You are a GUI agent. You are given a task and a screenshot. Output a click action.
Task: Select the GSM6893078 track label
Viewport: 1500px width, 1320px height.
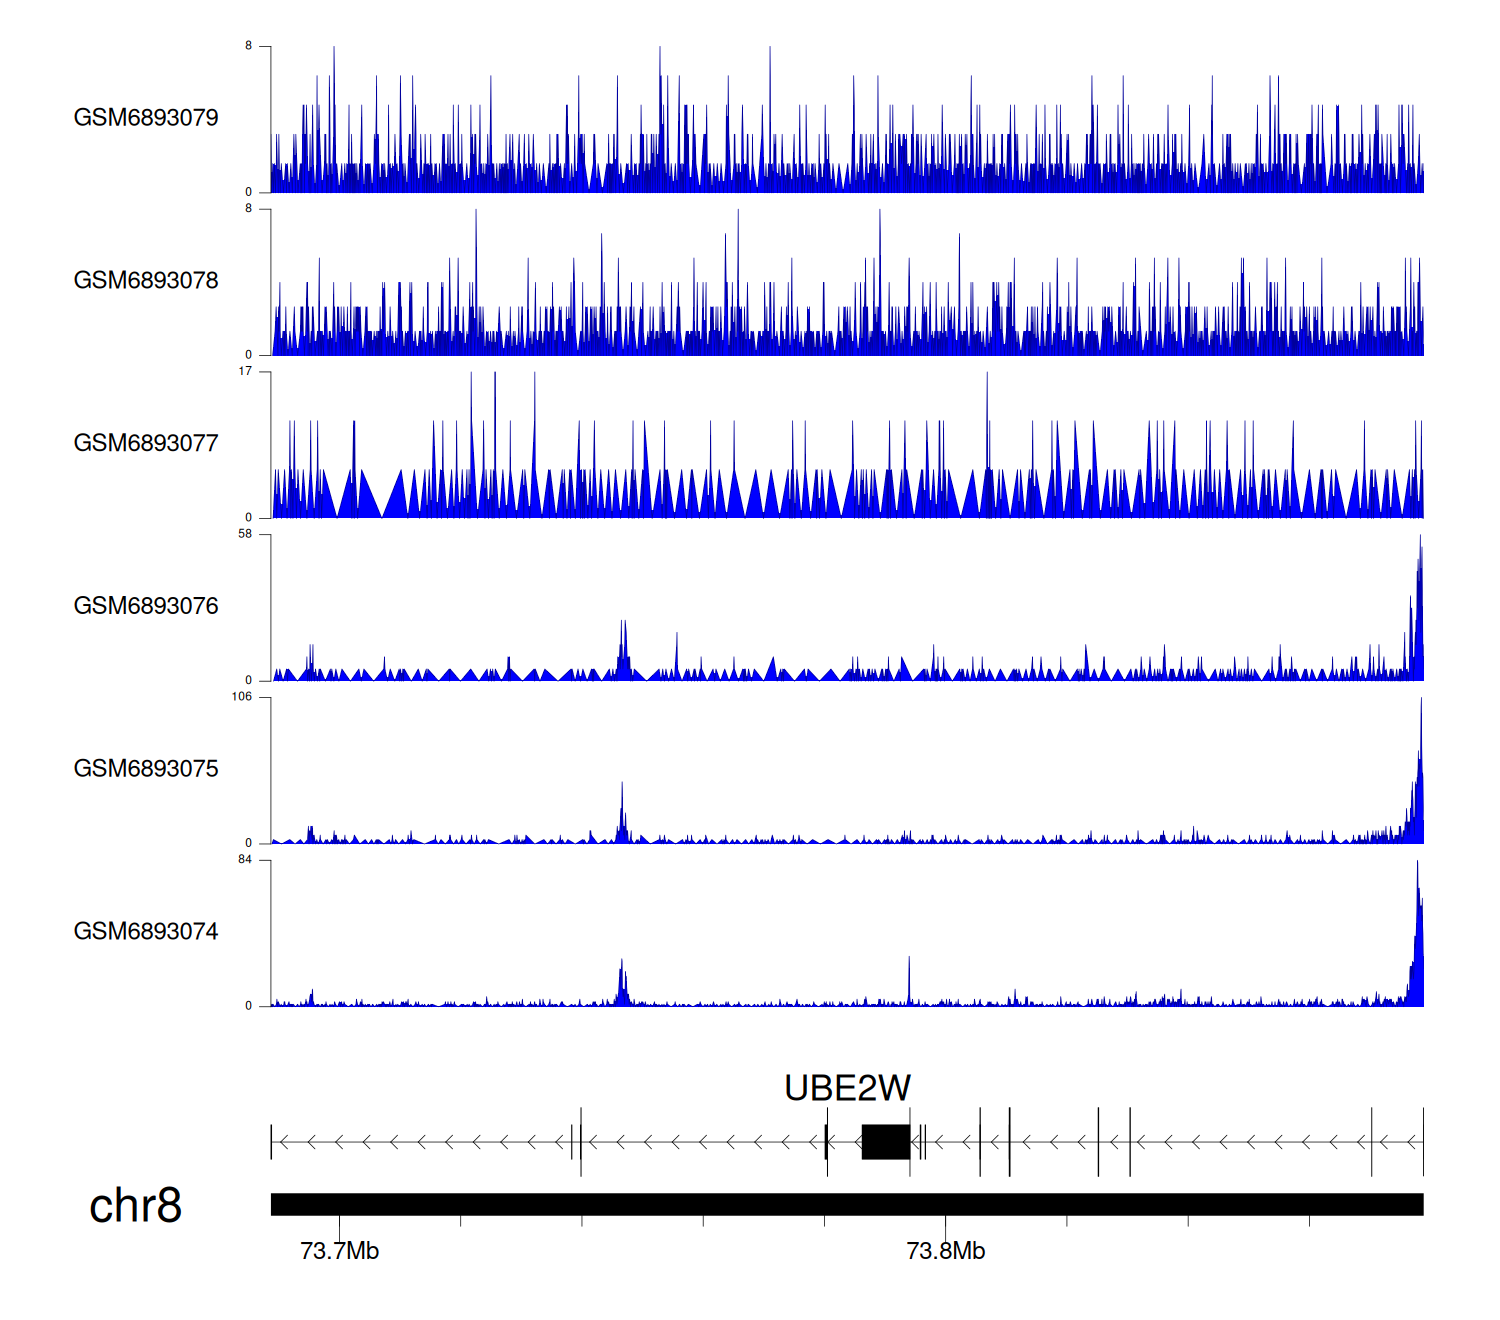[146, 281]
